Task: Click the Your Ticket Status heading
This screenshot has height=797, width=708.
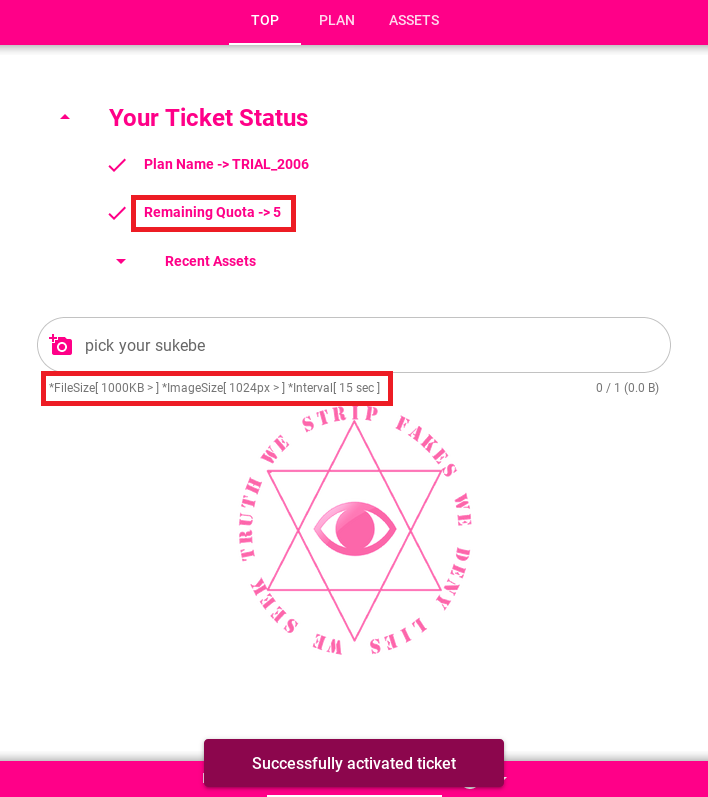Action: [208, 118]
